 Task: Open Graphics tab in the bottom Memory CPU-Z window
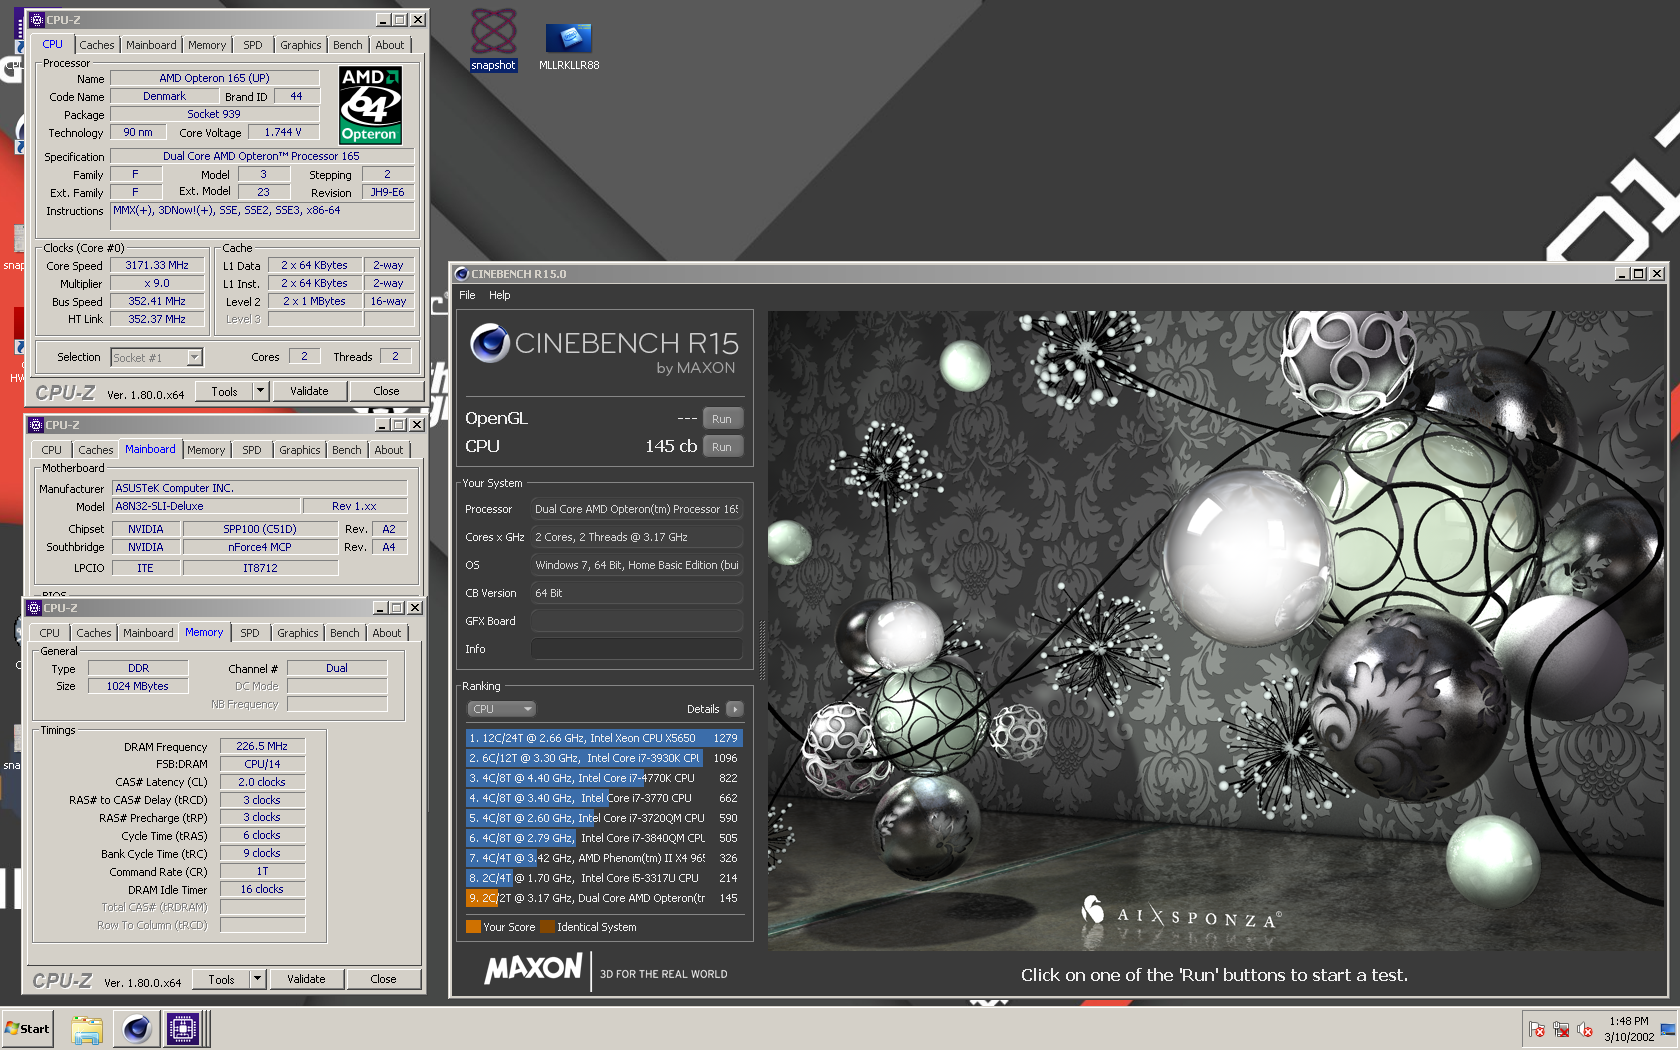click(298, 633)
